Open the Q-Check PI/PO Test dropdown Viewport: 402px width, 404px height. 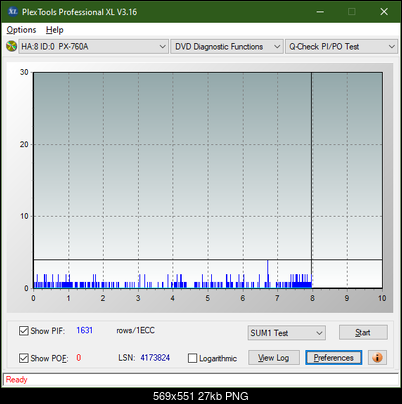341,47
